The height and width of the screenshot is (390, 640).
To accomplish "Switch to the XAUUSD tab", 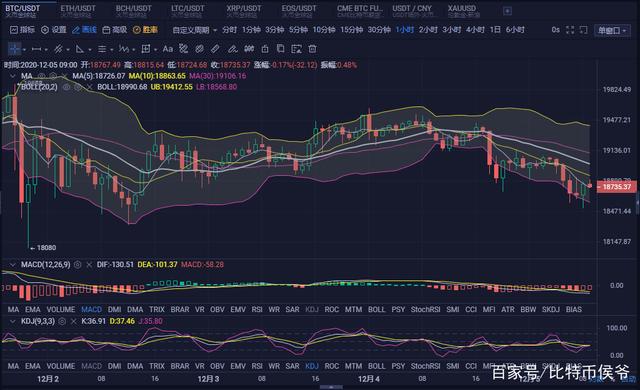I will pos(463,11).
